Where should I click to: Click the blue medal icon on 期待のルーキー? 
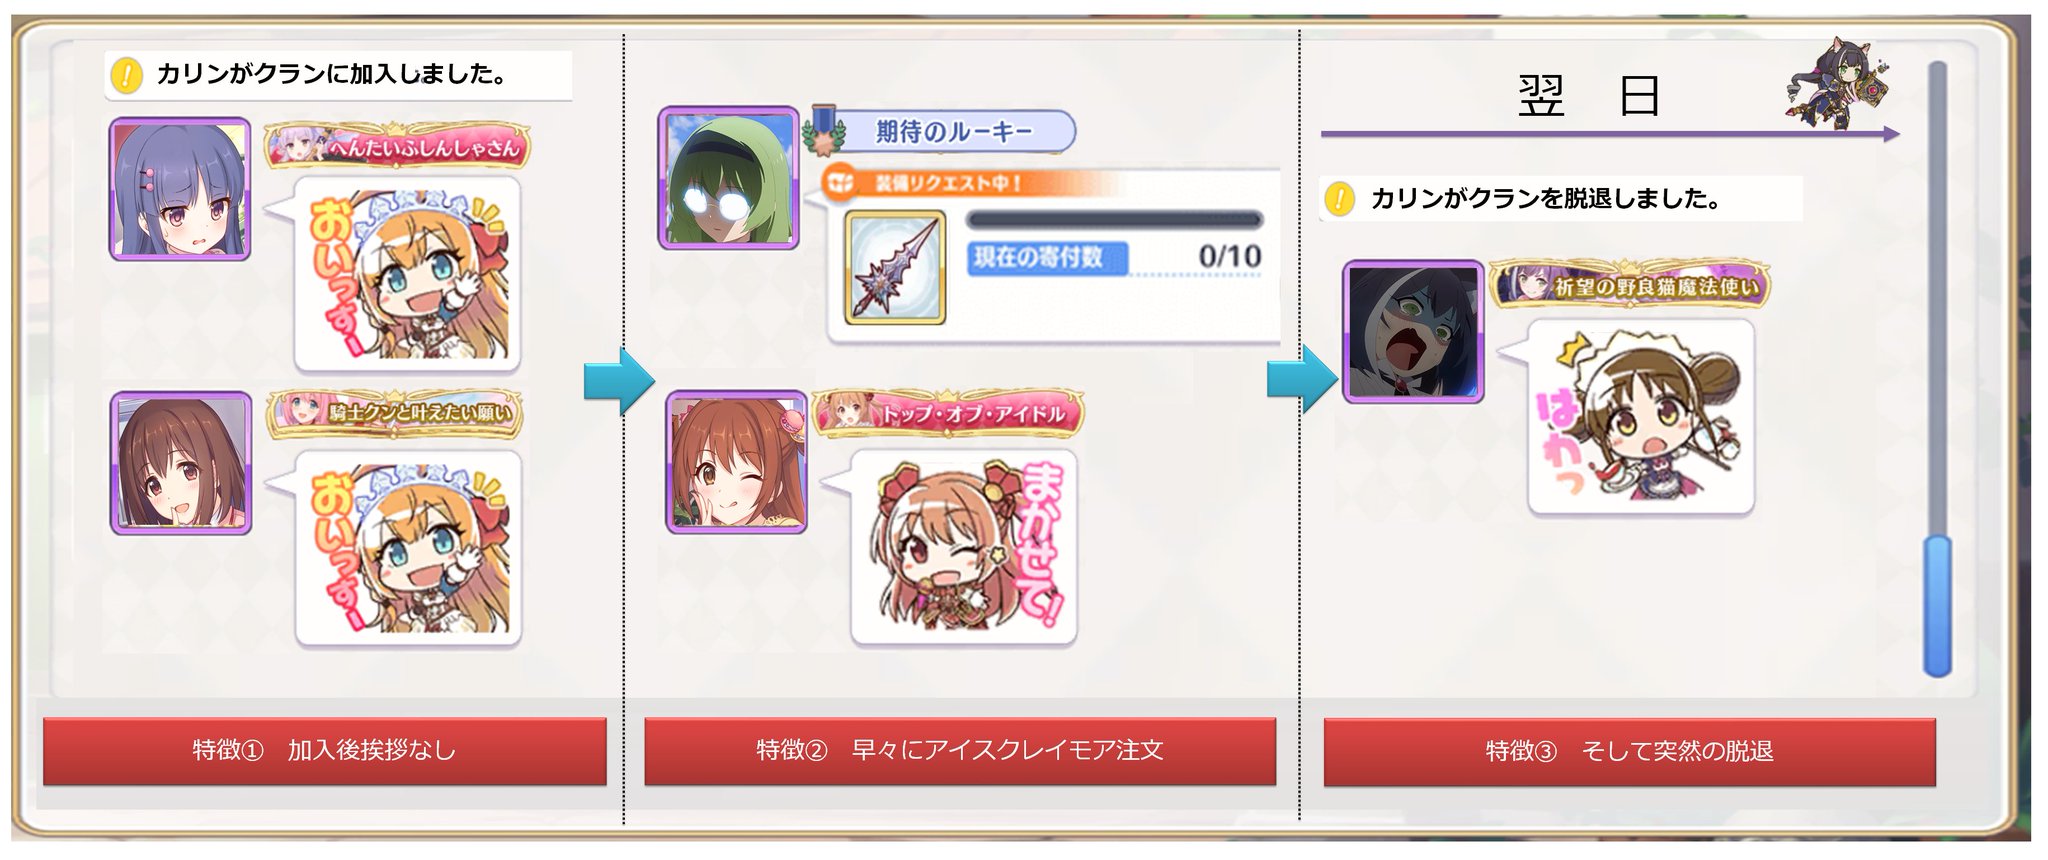[x=823, y=128]
